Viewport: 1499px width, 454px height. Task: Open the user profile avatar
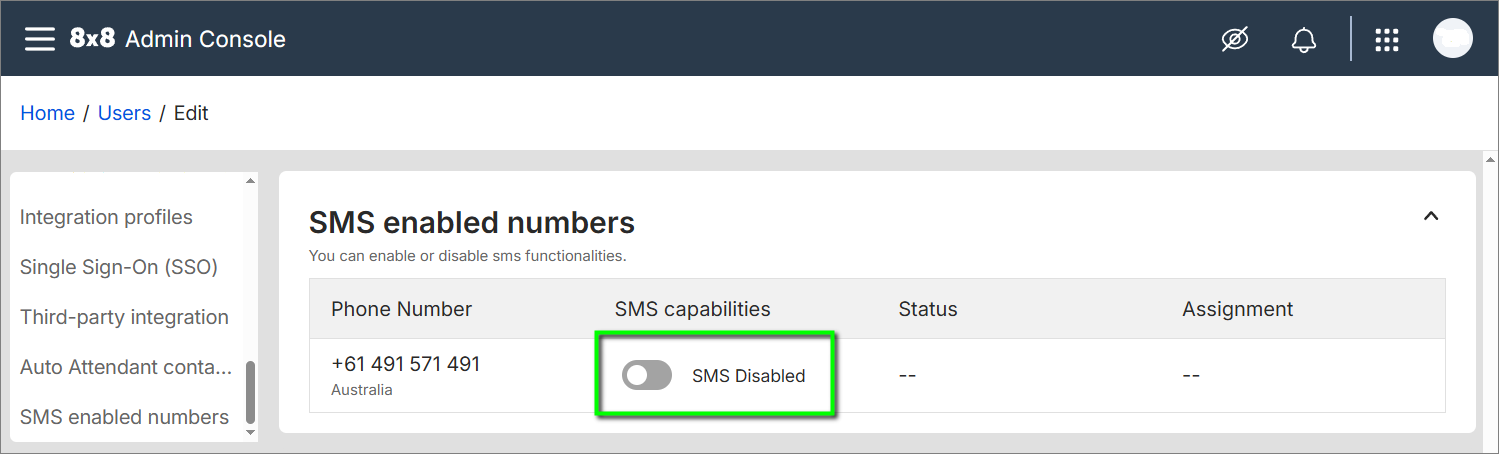(x=1452, y=39)
